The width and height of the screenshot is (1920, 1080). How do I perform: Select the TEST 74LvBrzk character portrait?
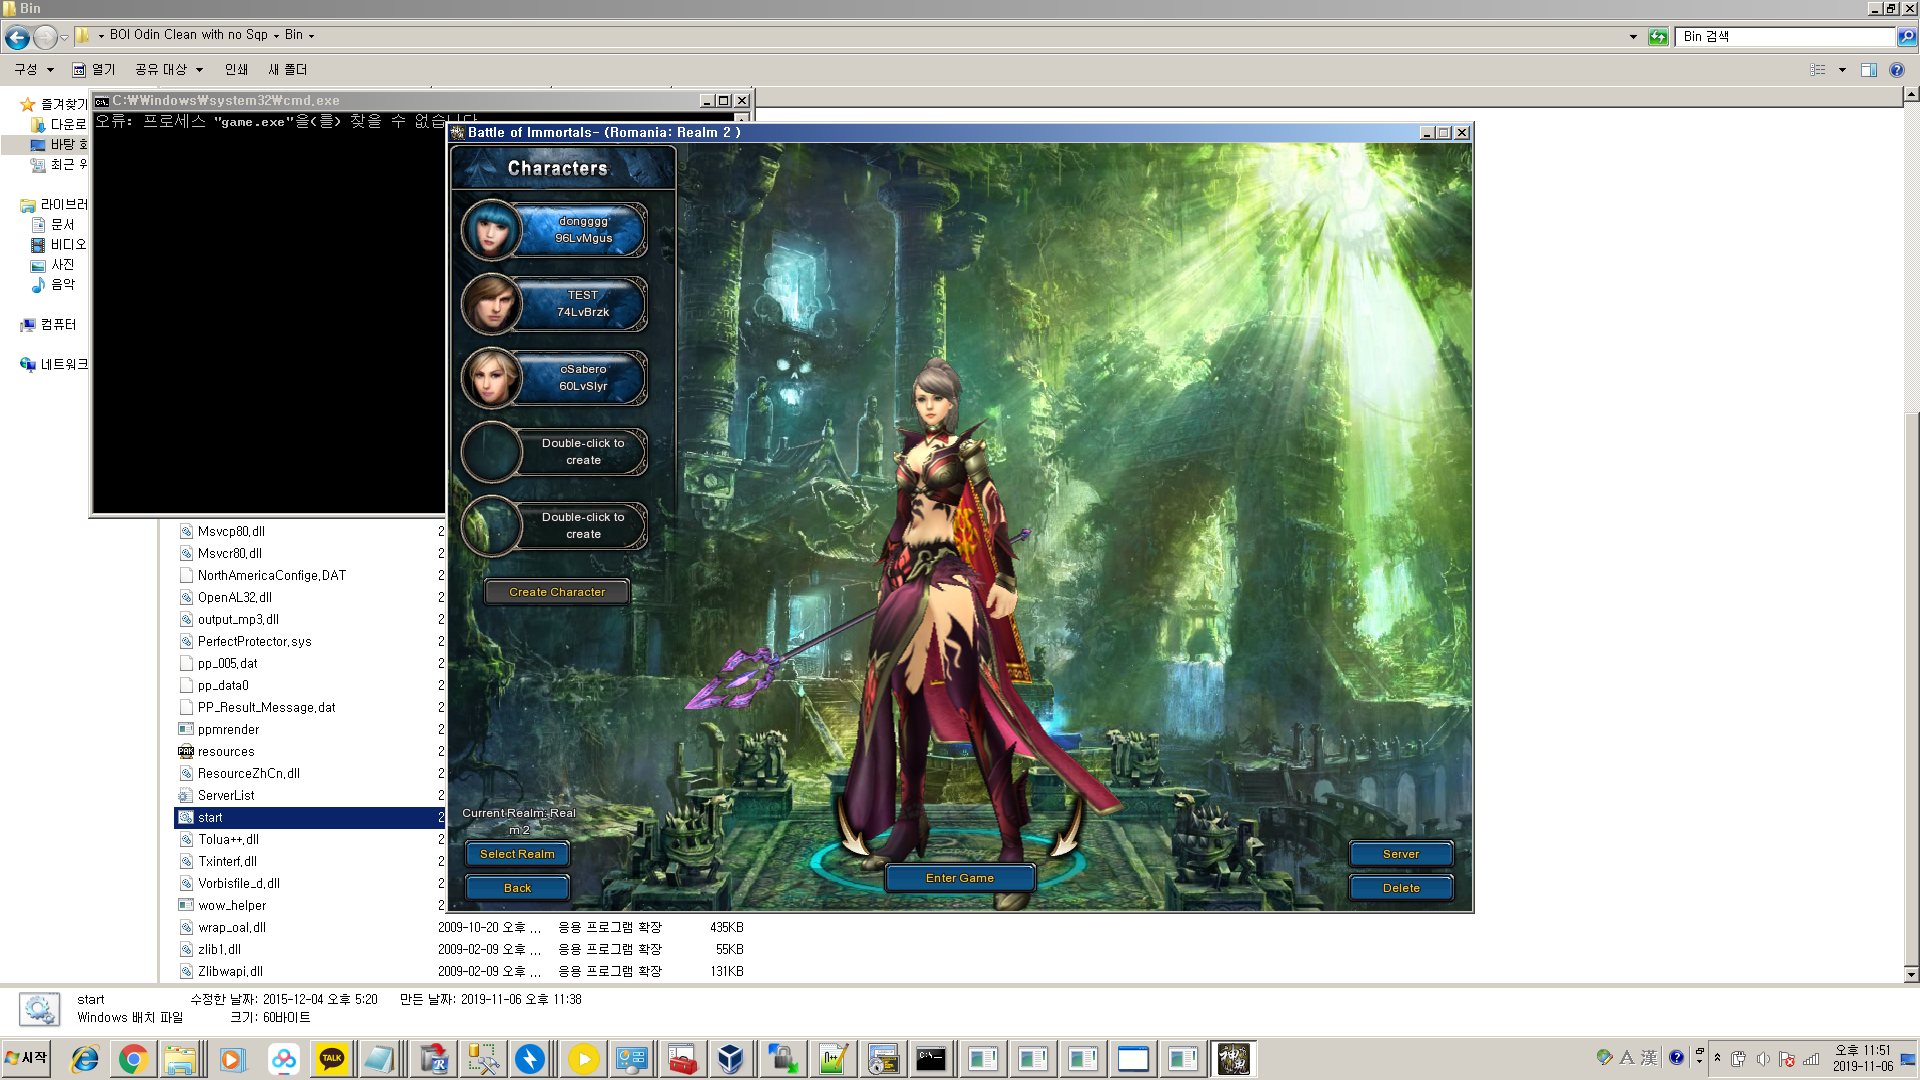491,304
